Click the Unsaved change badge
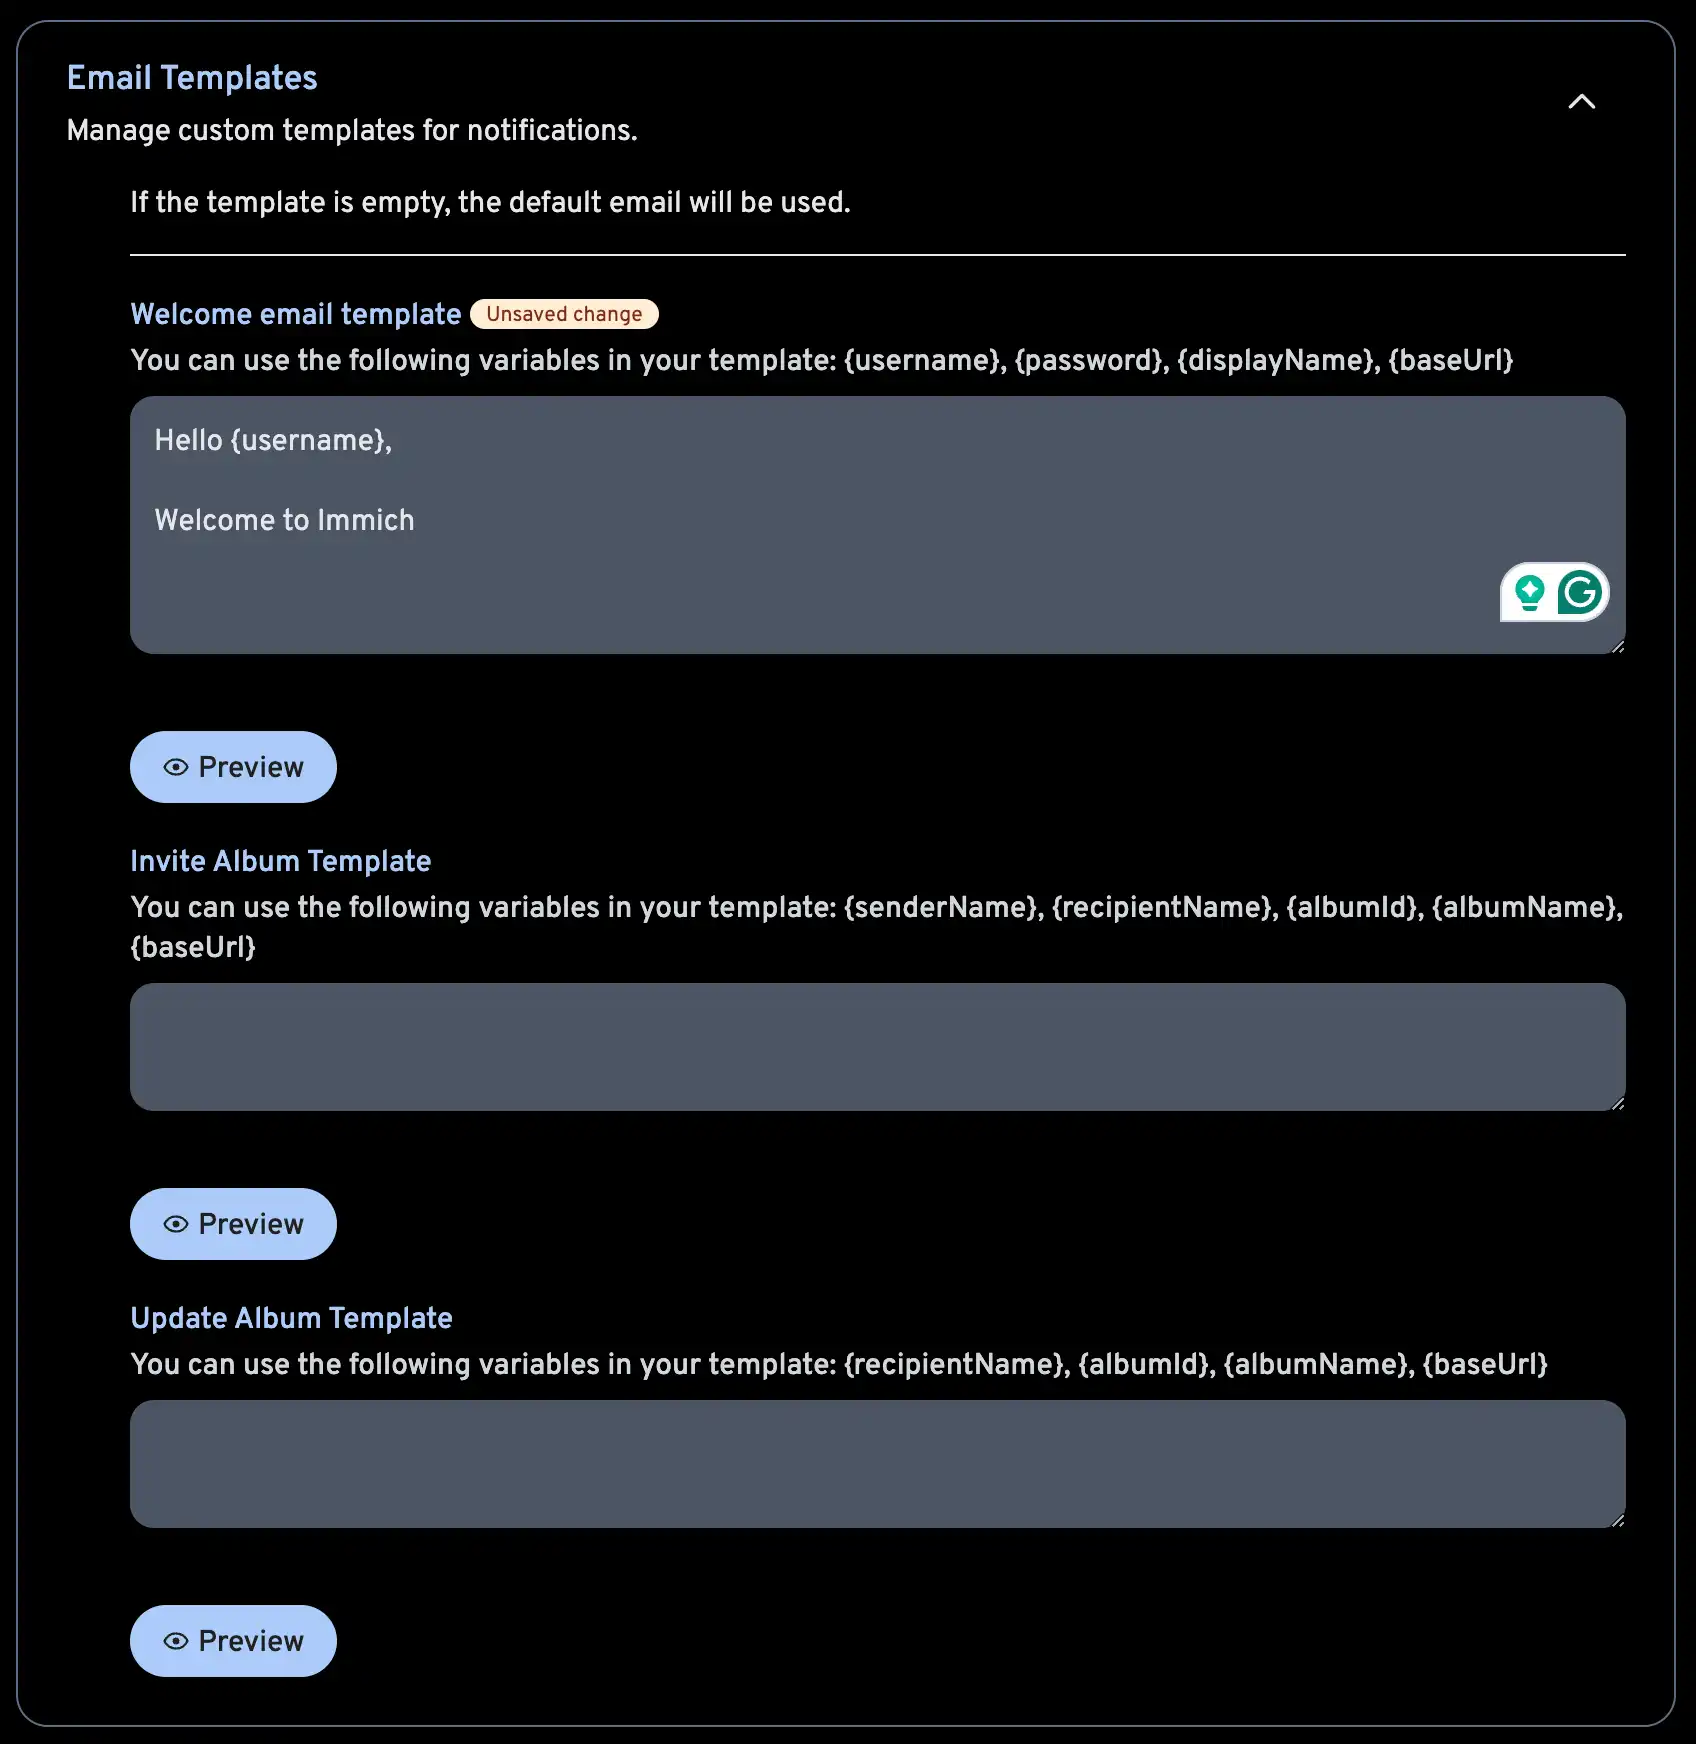1696x1744 pixels. (x=564, y=313)
